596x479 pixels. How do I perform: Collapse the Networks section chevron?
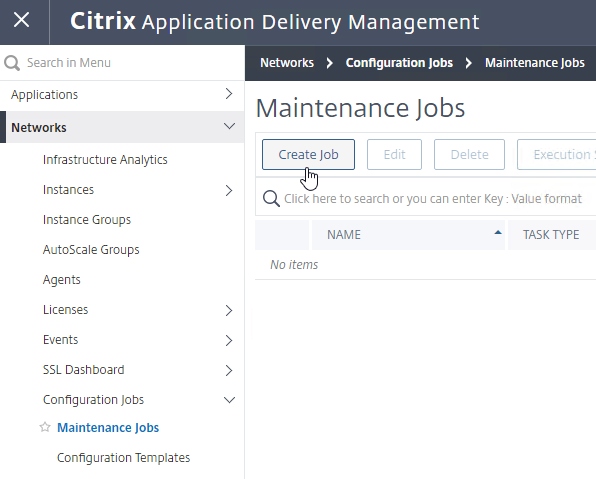(x=229, y=126)
